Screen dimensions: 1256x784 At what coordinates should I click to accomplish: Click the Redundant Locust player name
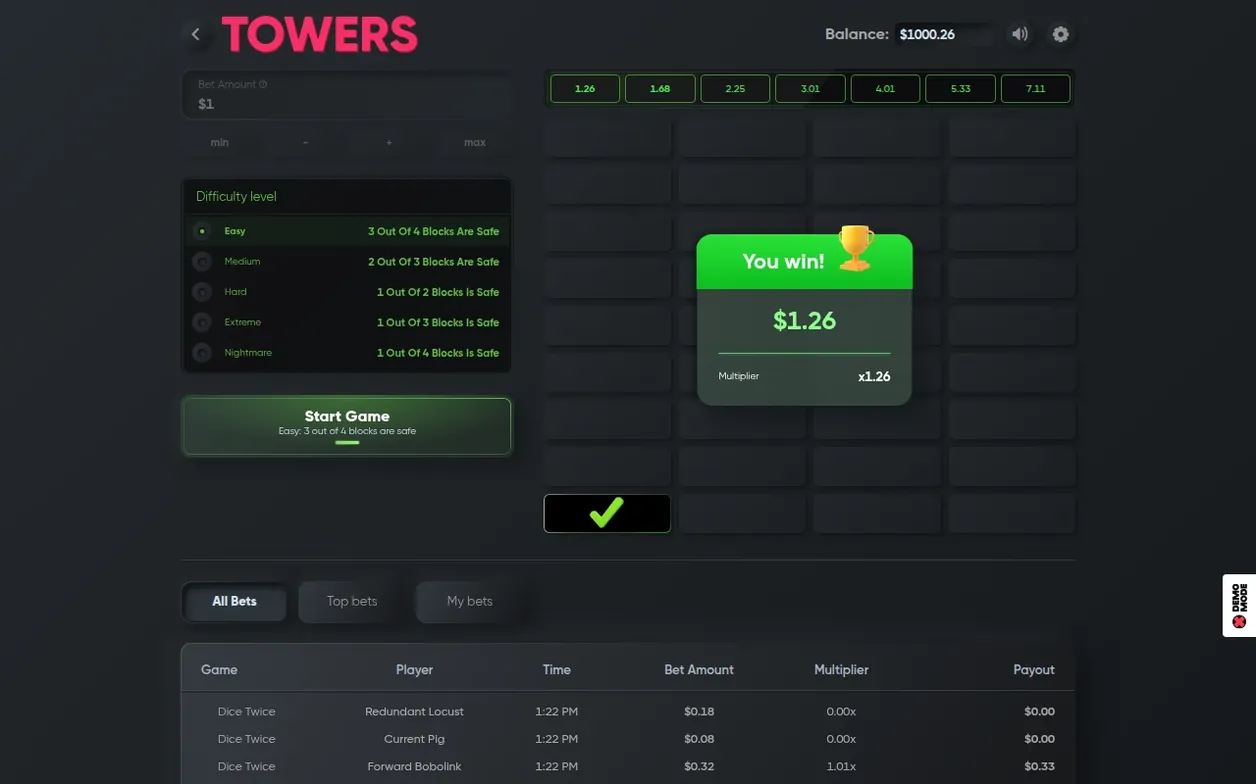(414, 712)
